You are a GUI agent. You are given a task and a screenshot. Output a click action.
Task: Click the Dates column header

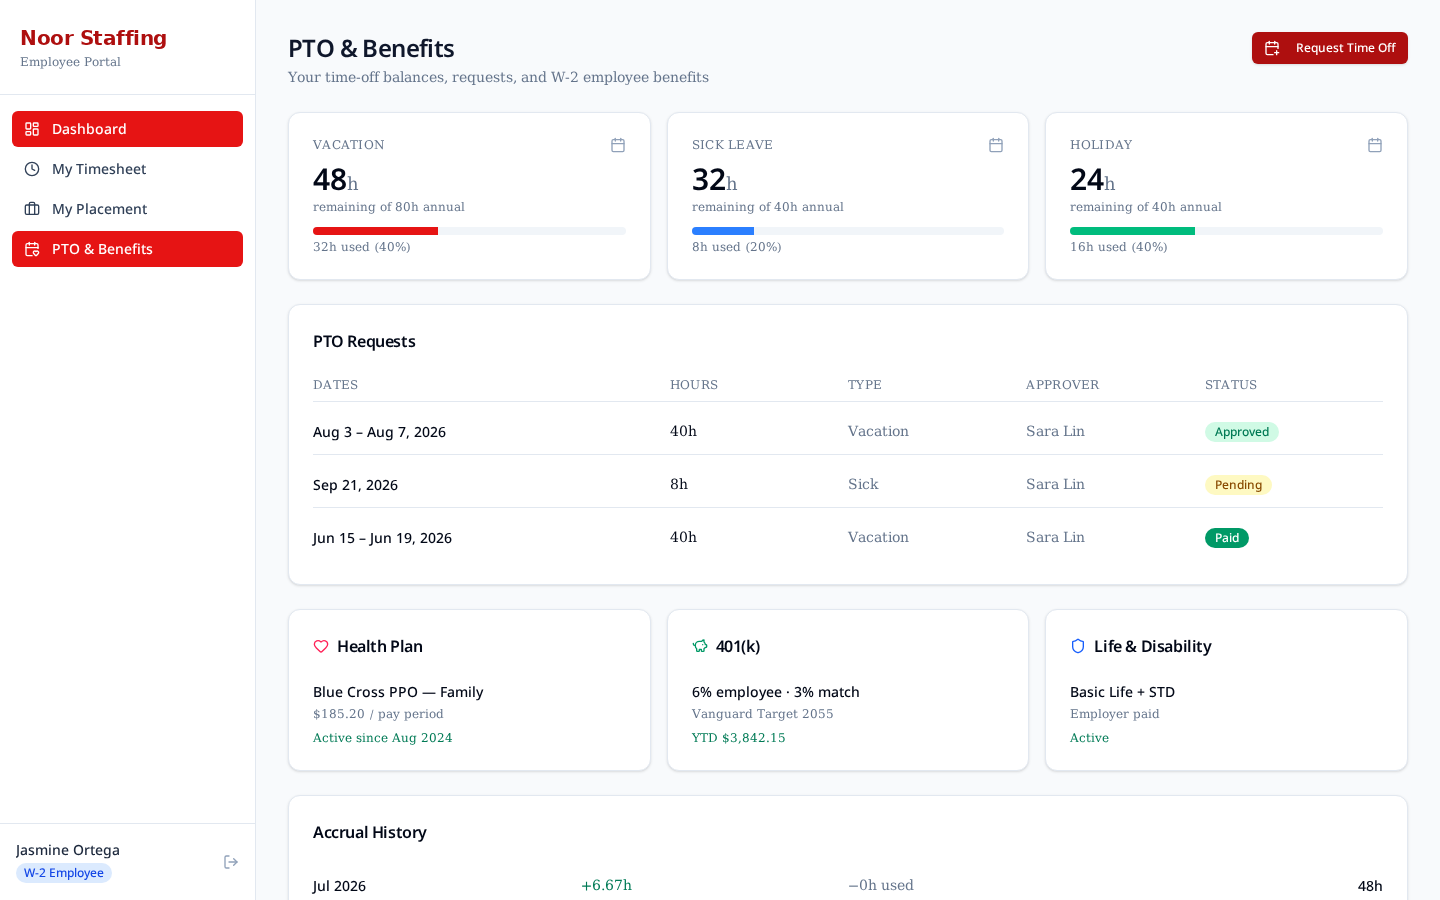(335, 385)
